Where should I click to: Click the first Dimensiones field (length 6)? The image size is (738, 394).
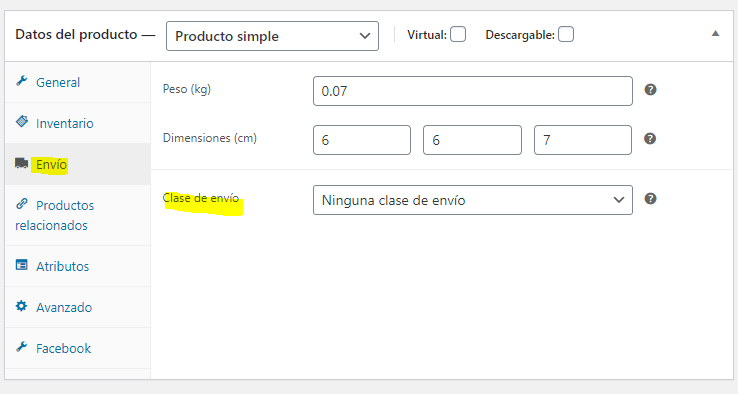362,140
